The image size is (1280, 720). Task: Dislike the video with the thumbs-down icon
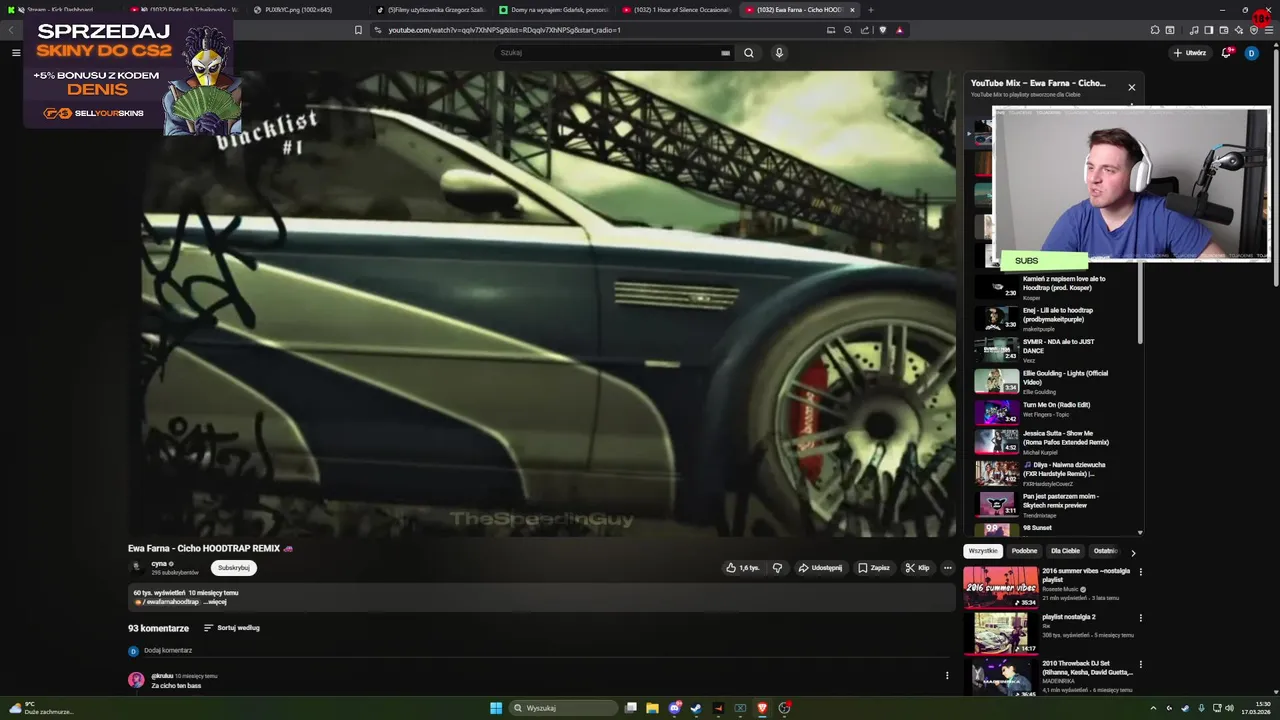(x=777, y=568)
